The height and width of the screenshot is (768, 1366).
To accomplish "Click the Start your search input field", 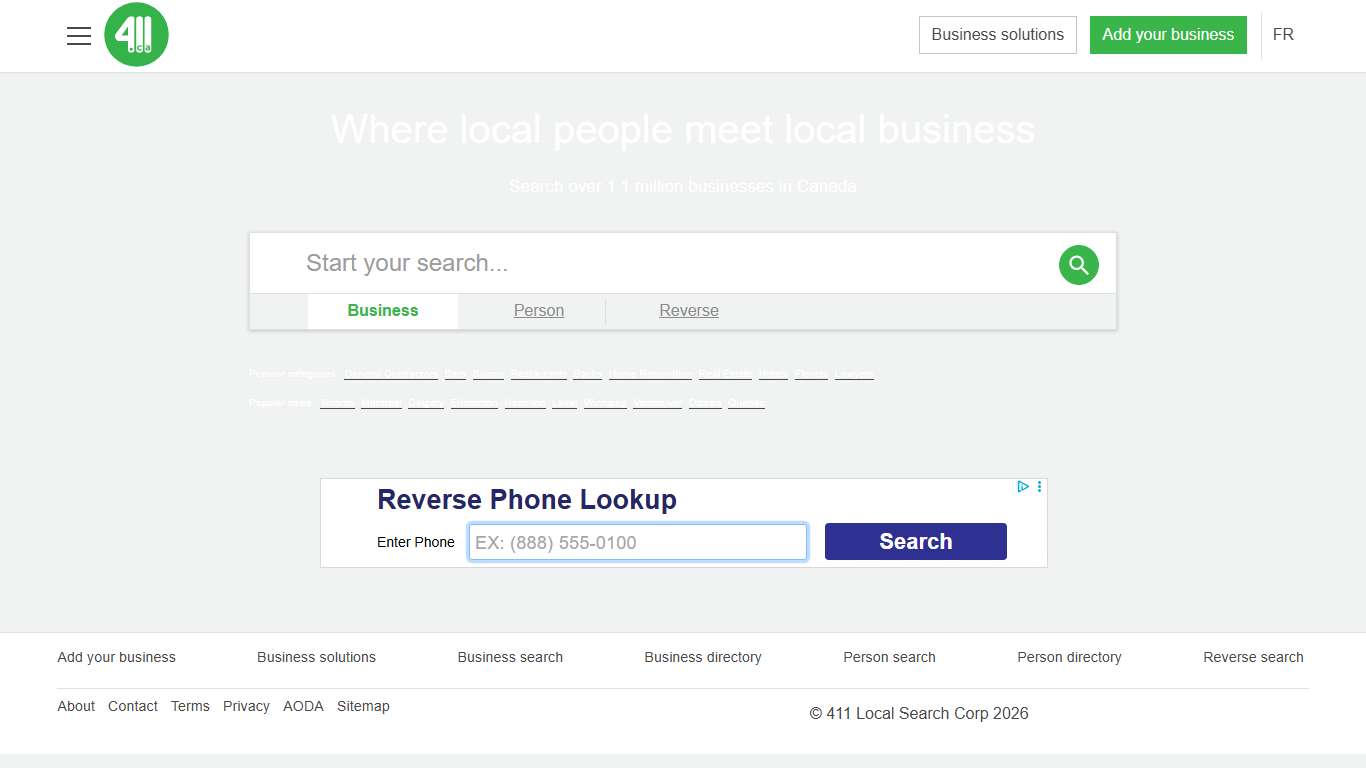I will pos(600,263).
